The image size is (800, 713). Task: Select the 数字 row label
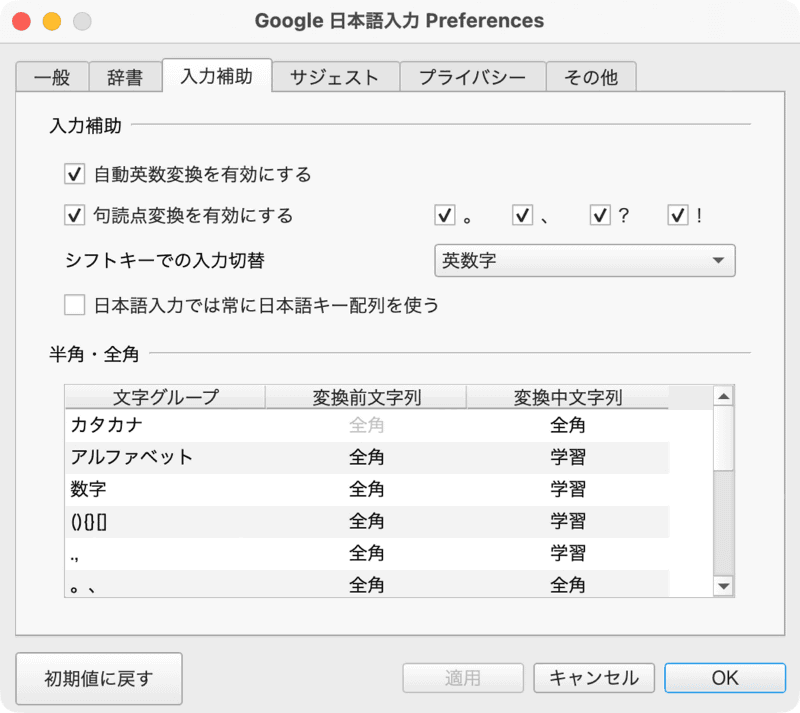pyautogui.click(x=88, y=489)
